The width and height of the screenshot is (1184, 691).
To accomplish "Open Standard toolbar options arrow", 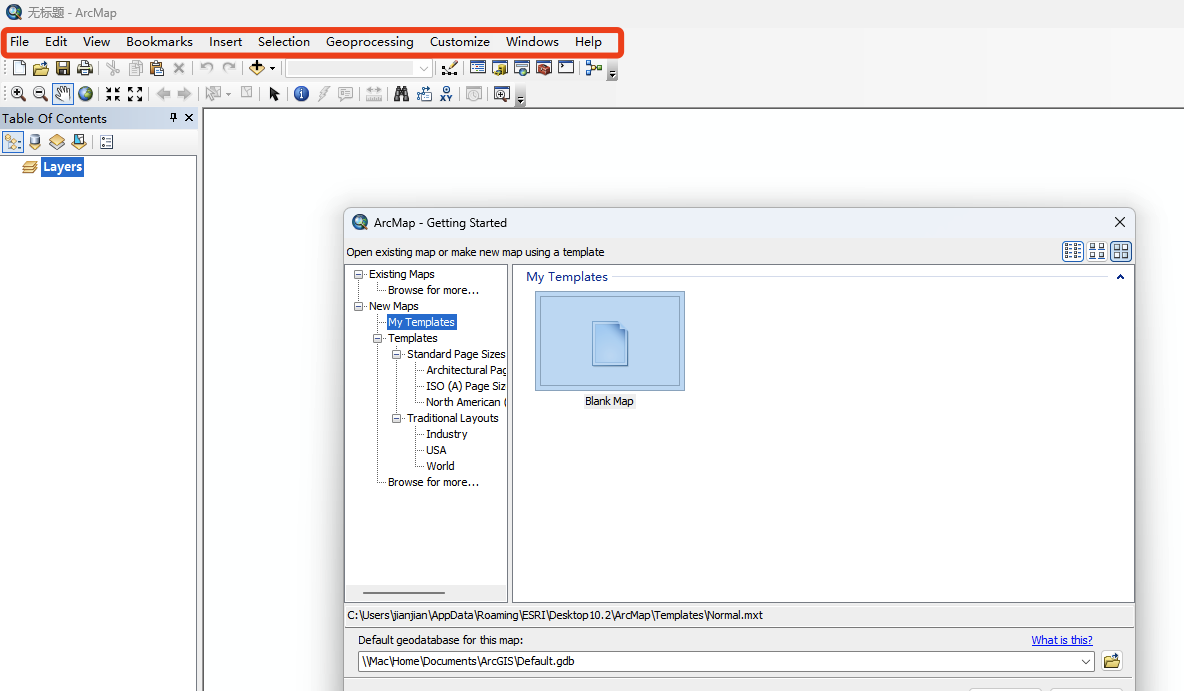I will tap(612, 73).
